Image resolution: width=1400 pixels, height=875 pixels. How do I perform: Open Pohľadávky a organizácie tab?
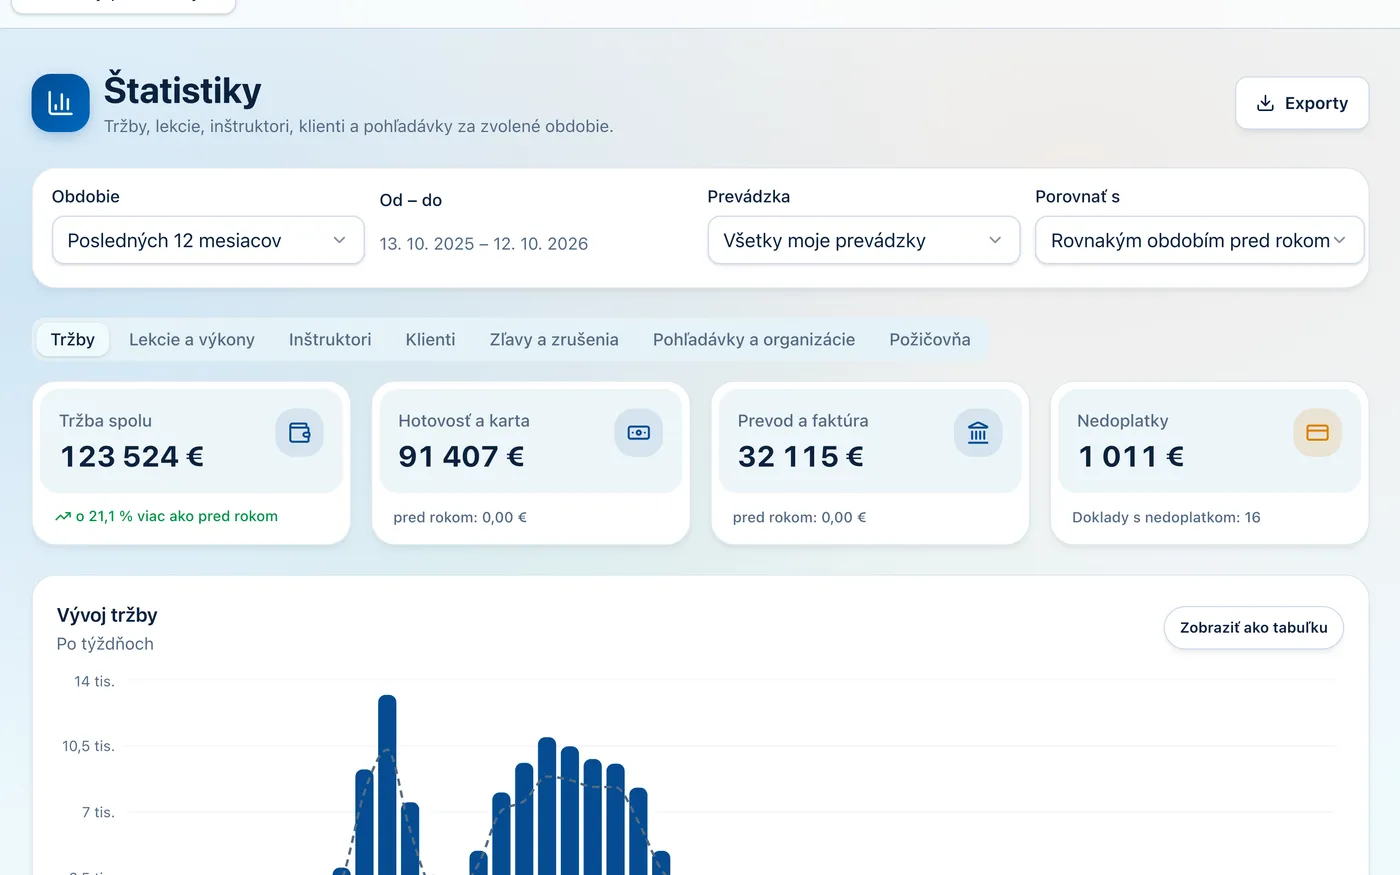754,339
